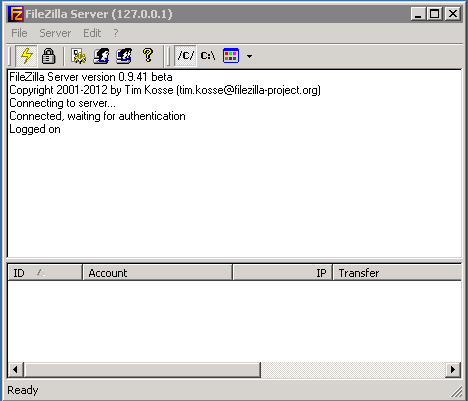
Task: Sort connections by IP column header
Action: pos(282,273)
